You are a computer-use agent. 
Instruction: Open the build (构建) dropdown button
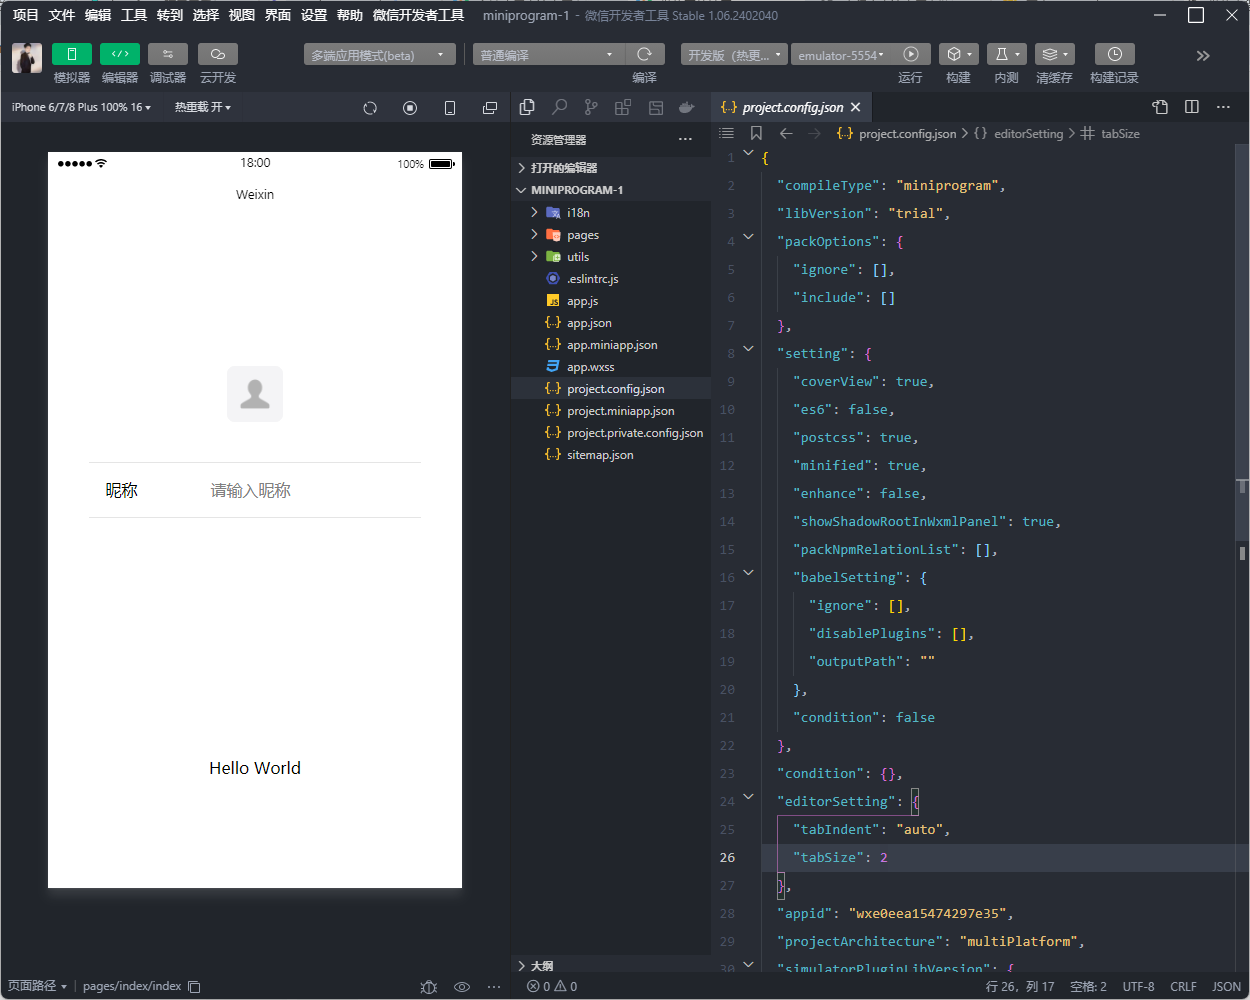(959, 54)
